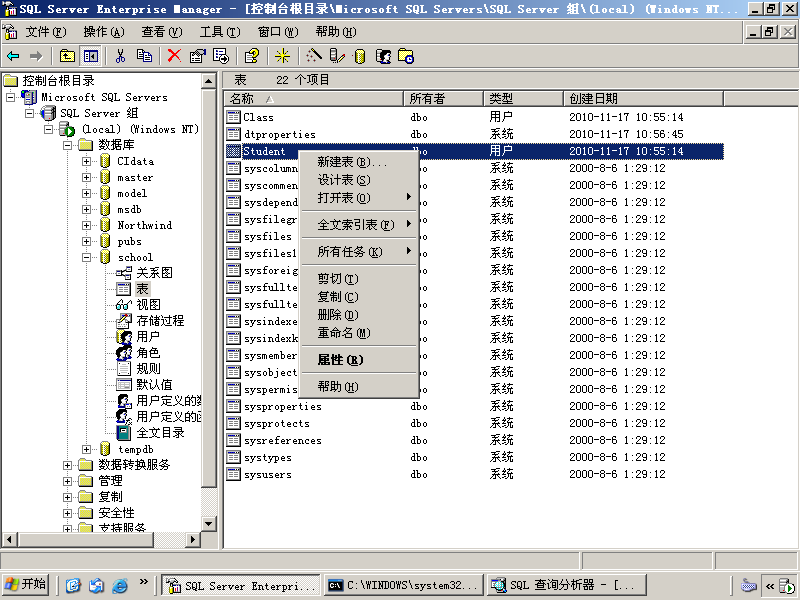Sort by the 所有者 column header
This screenshot has width=800, height=600.
443,98
